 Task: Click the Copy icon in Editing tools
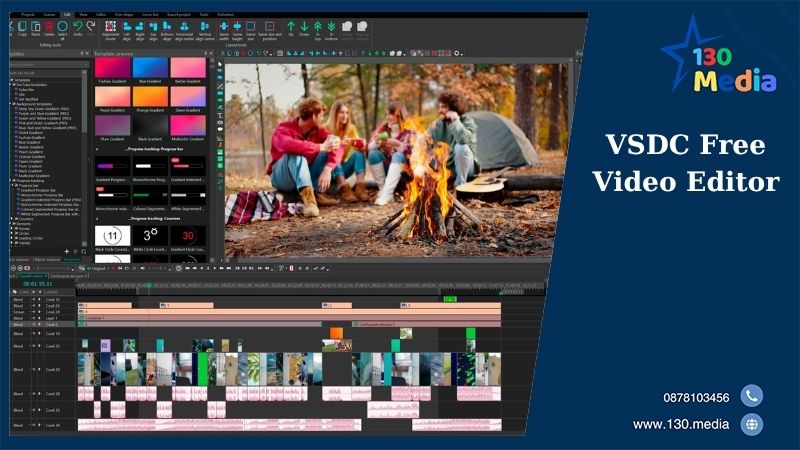pyautogui.click(x=22, y=27)
